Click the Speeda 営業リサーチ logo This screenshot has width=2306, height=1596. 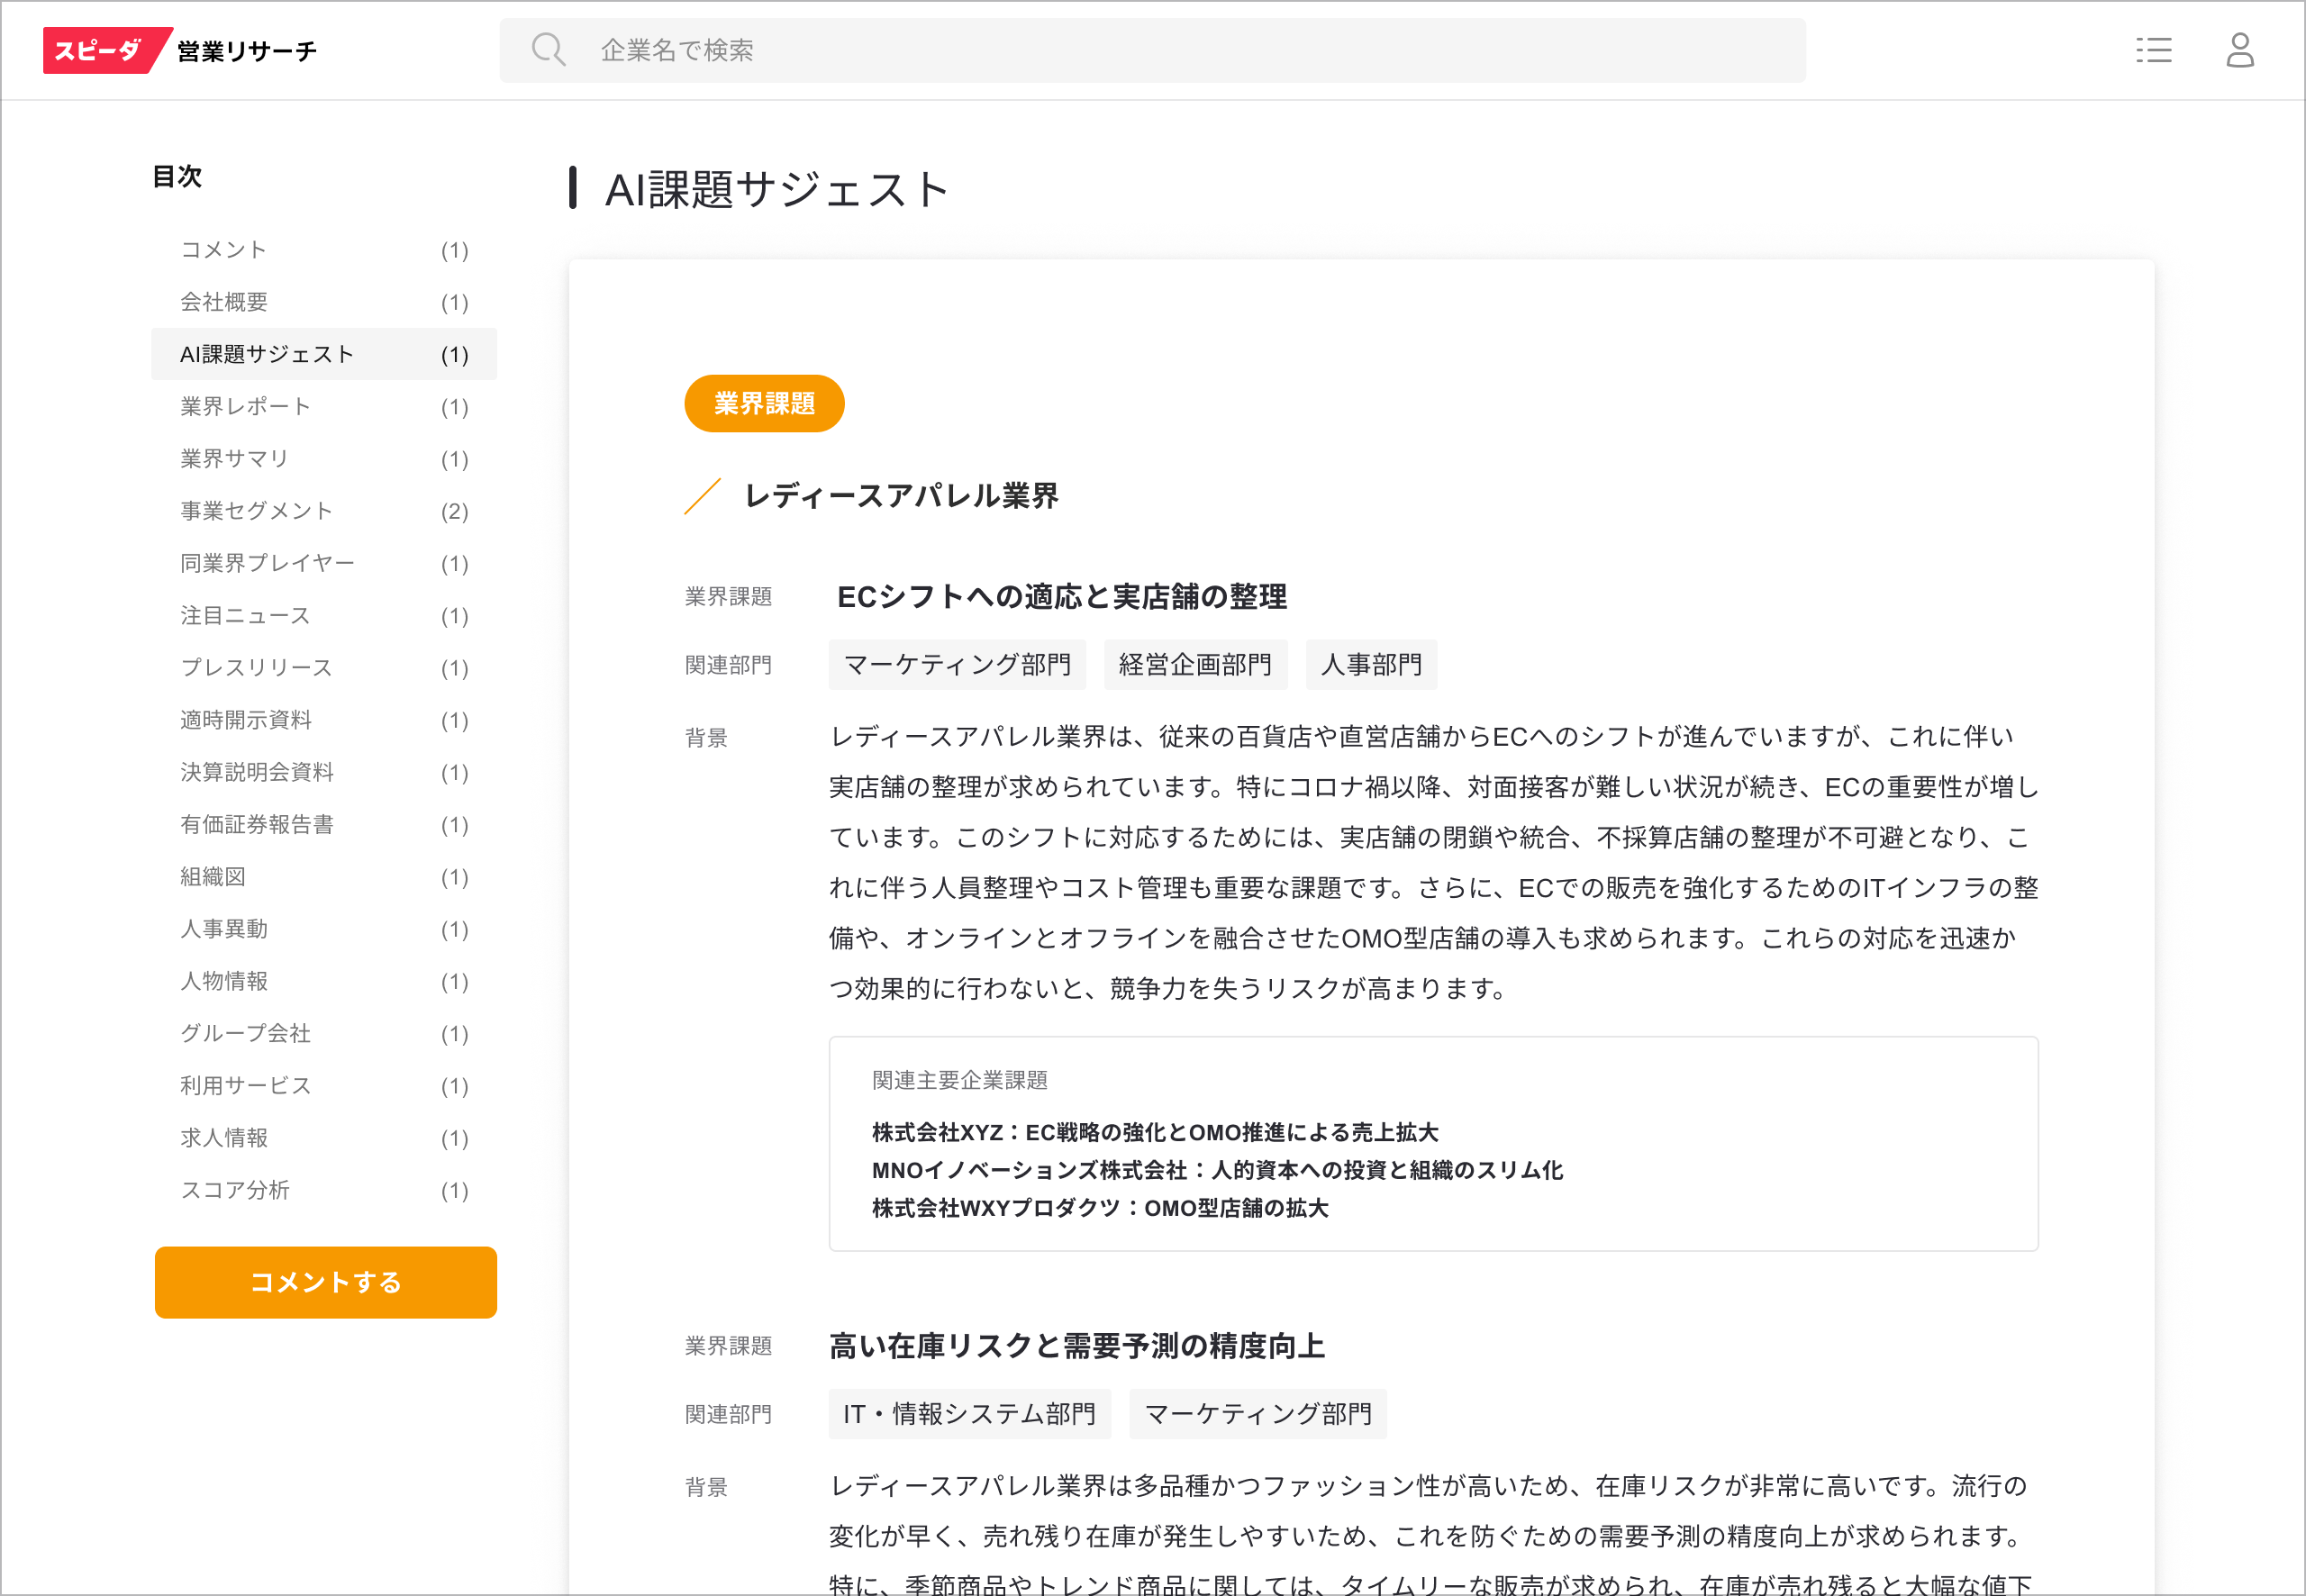pos(180,50)
